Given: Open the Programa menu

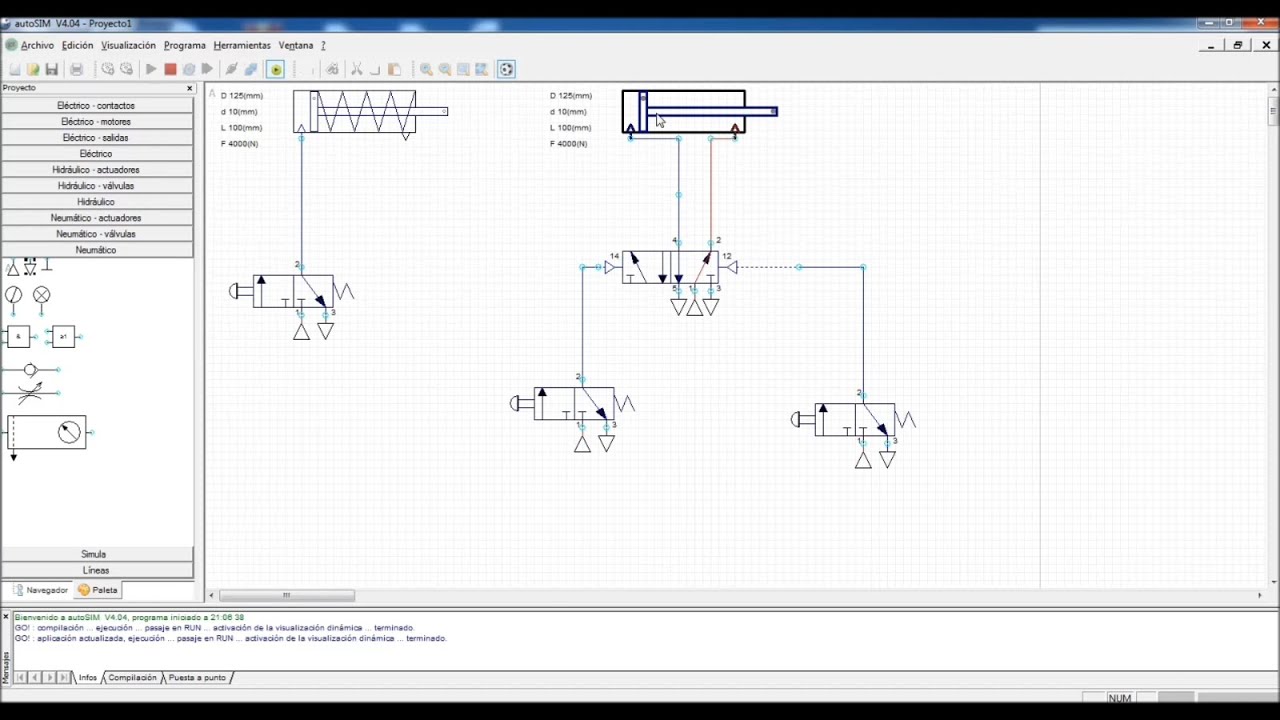Looking at the screenshot, I should (x=184, y=45).
